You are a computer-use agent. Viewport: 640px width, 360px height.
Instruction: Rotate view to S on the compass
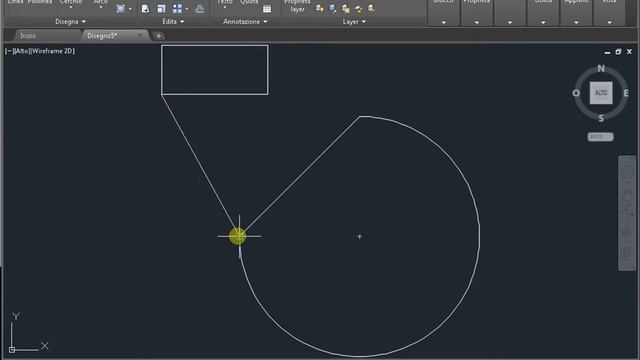click(601, 118)
